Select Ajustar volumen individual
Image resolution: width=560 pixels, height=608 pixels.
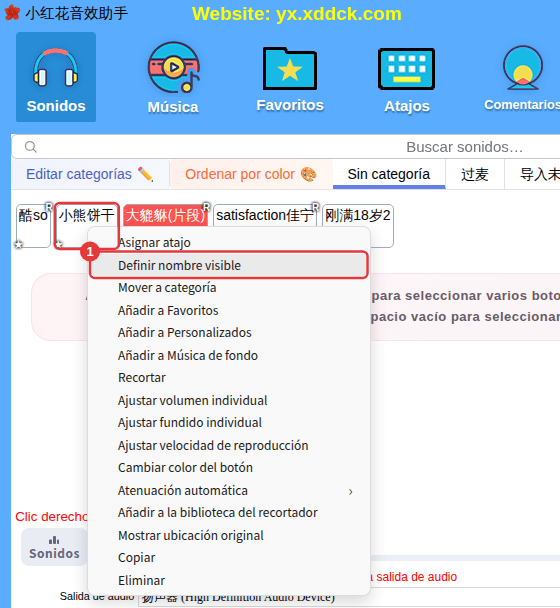pos(229,401)
